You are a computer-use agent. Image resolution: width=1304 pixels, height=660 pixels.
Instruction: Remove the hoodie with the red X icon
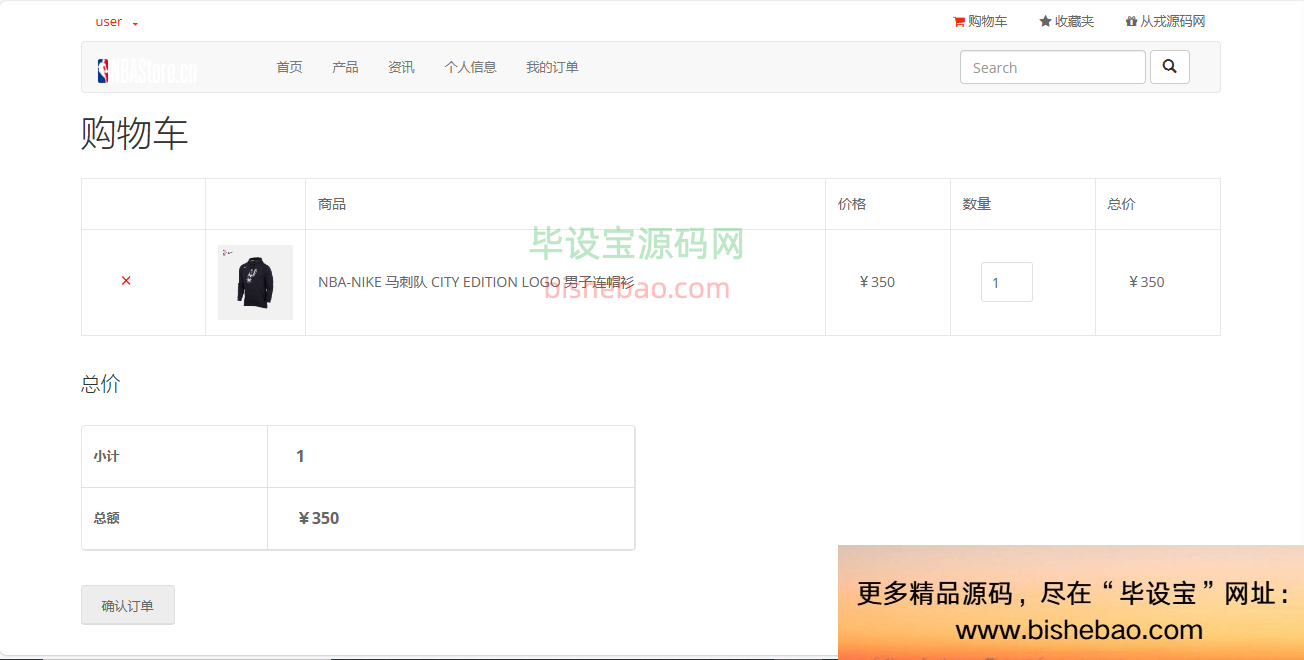[126, 281]
